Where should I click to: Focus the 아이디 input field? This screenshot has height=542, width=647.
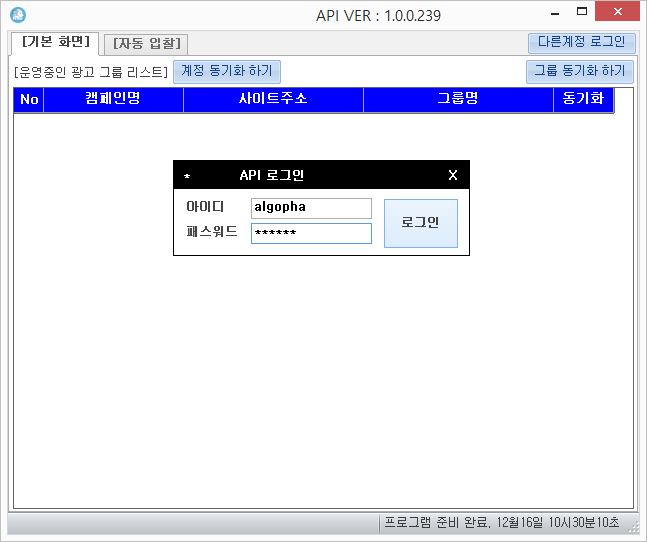click(311, 208)
